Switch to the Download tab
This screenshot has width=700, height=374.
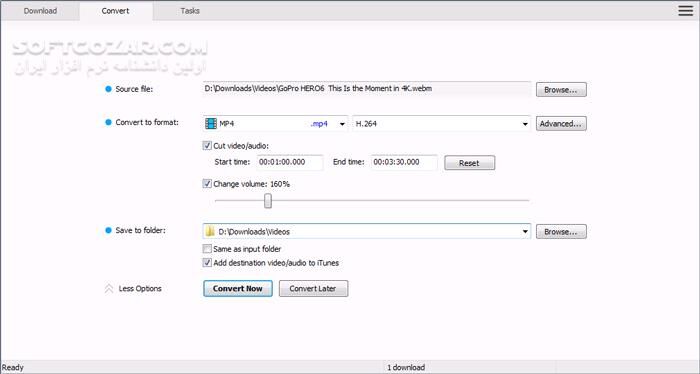(x=40, y=11)
